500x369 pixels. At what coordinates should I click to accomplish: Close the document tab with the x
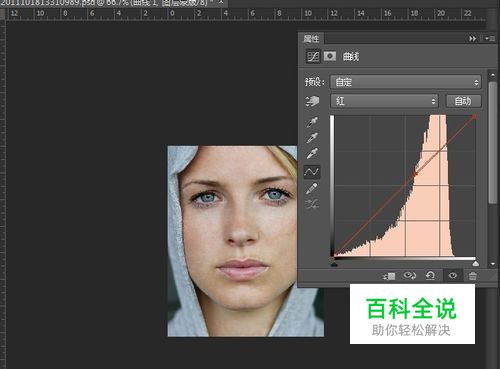tap(221, 2)
